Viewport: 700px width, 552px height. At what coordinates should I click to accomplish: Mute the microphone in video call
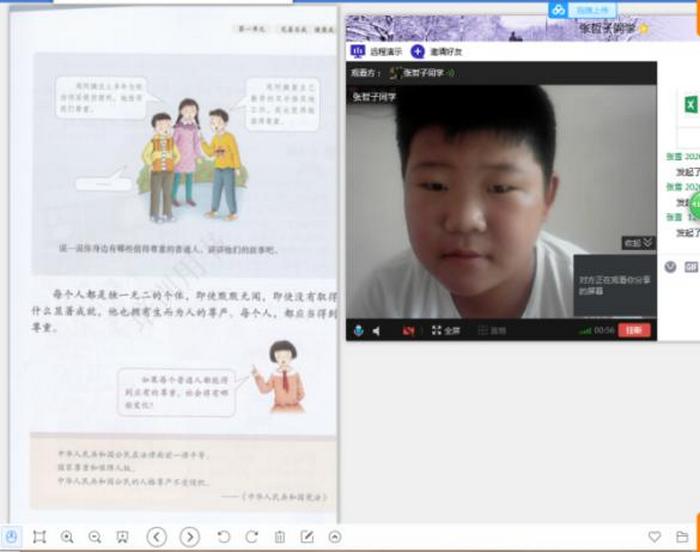[x=358, y=330]
